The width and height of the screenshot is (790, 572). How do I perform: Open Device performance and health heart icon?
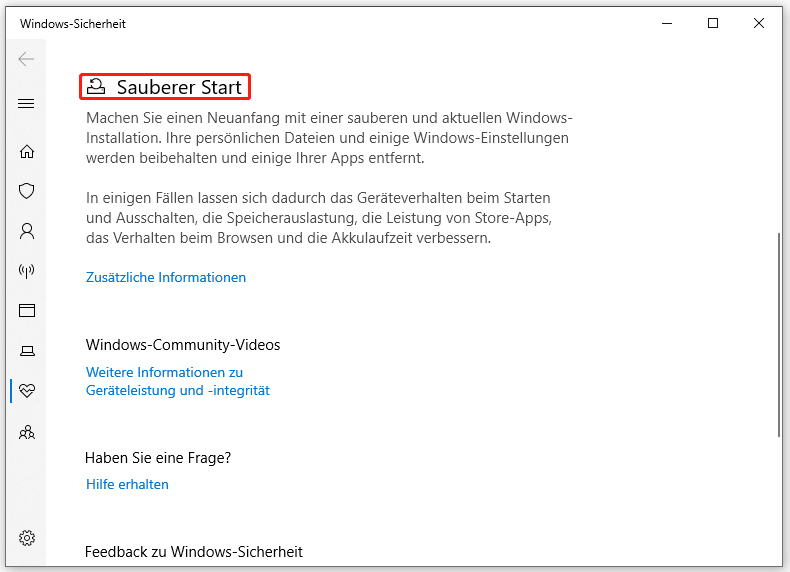click(x=27, y=390)
